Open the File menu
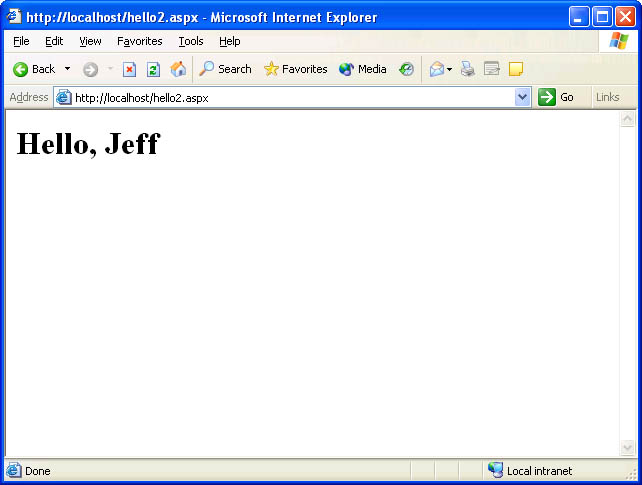 point(21,41)
